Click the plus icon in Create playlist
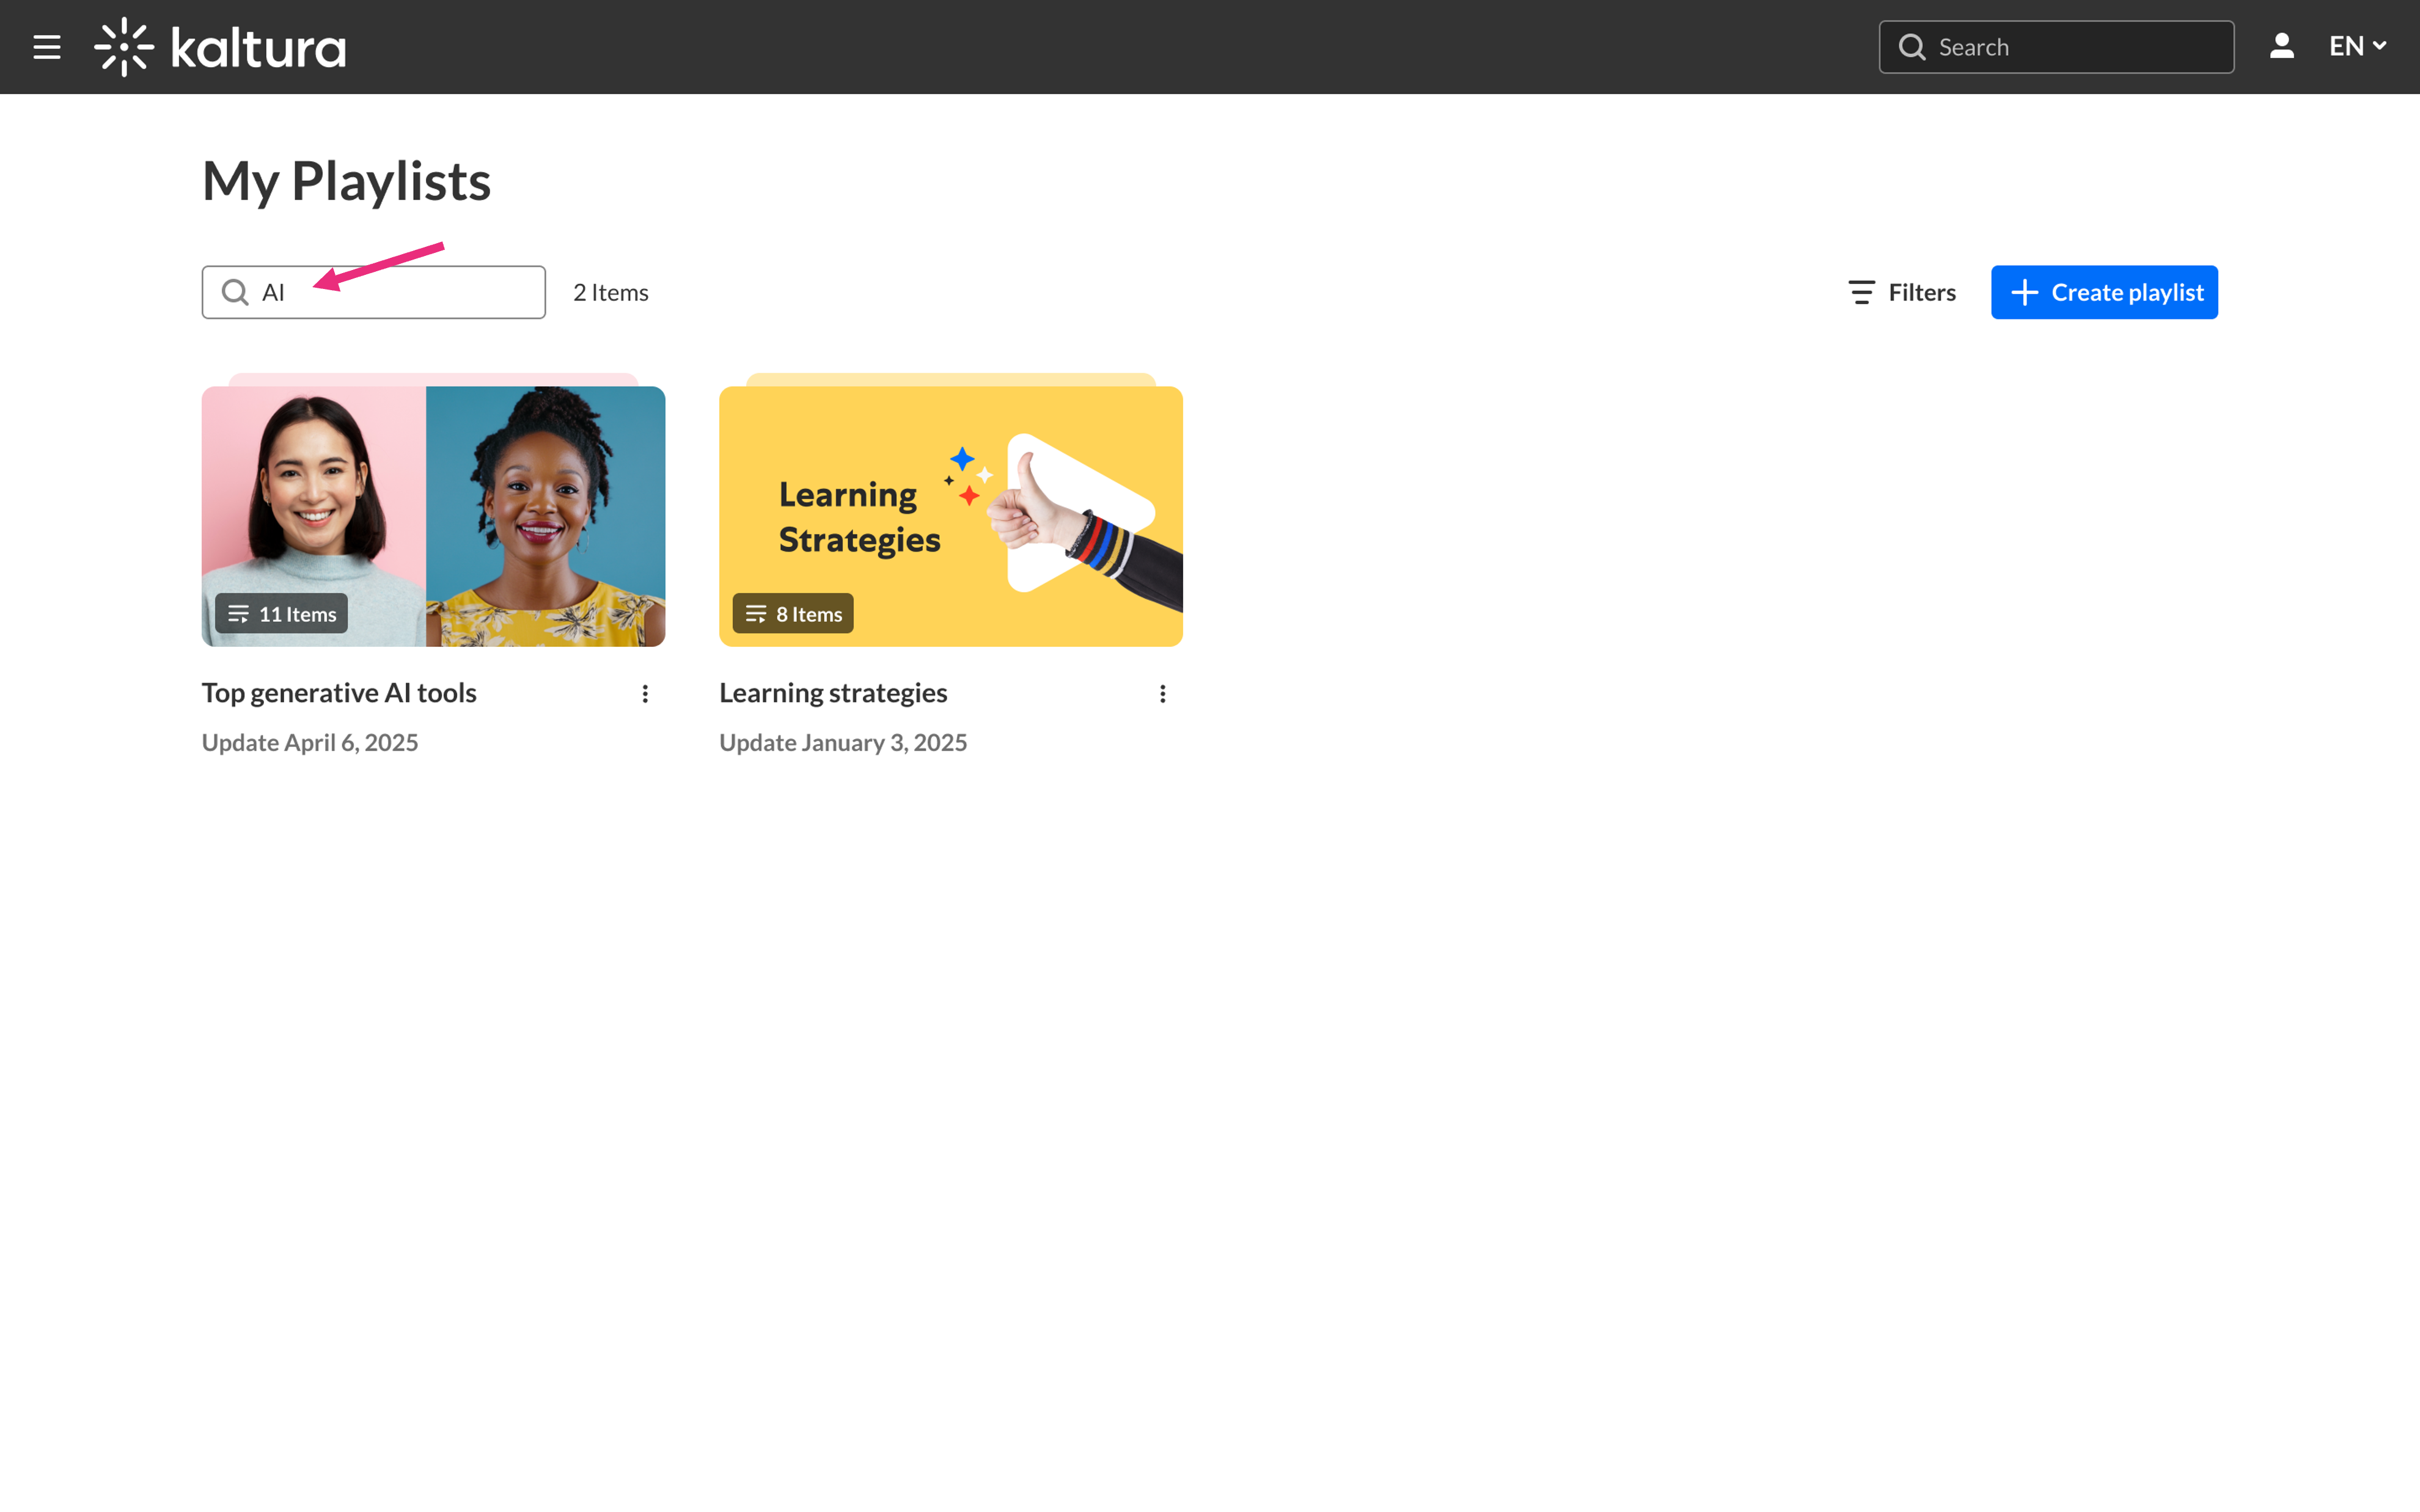2420x1512 pixels. click(2024, 292)
